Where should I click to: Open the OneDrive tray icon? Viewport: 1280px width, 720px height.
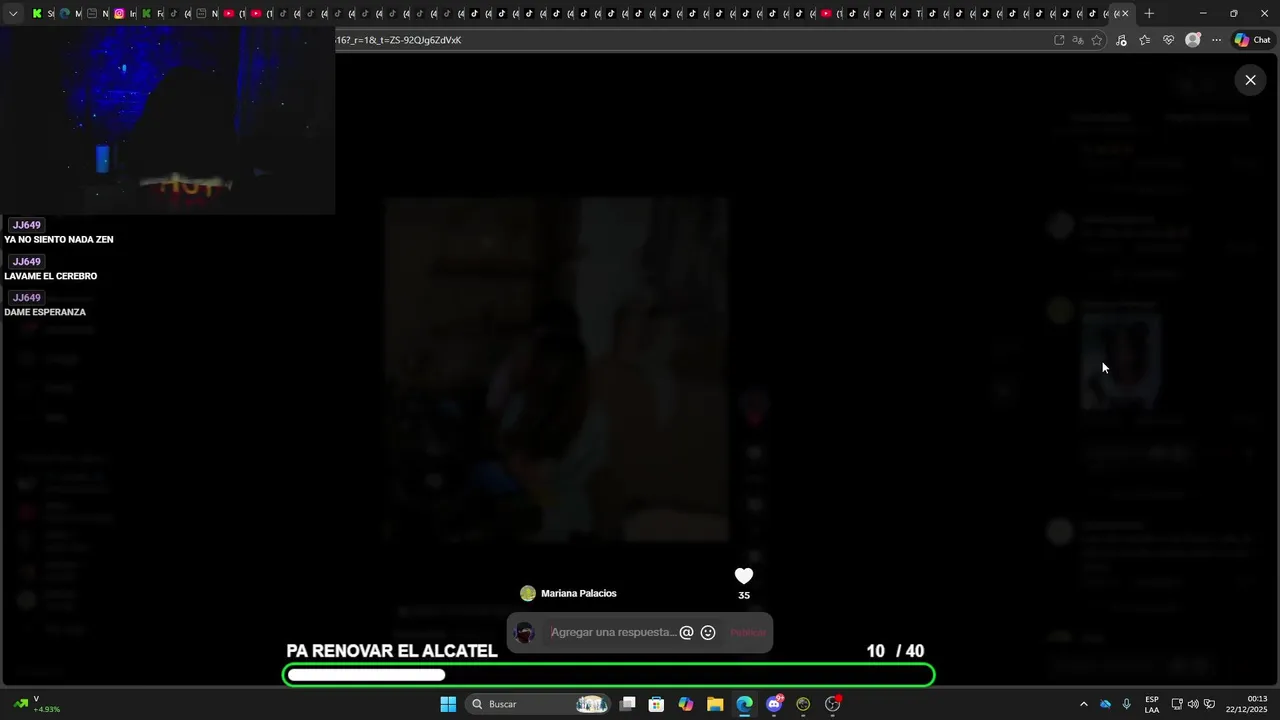point(1105,704)
